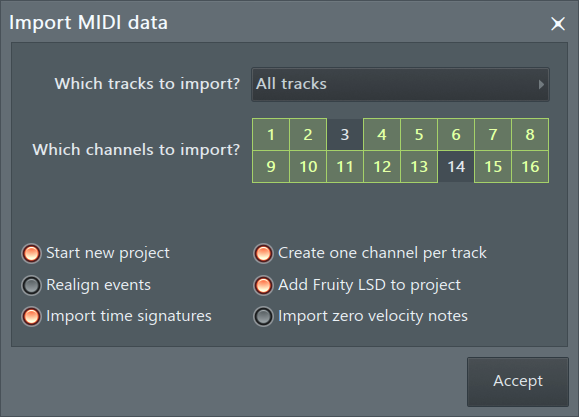The image size is (579, 417).
Task: Enable MIDI channel 3 for import
Action: click(345, 134)
